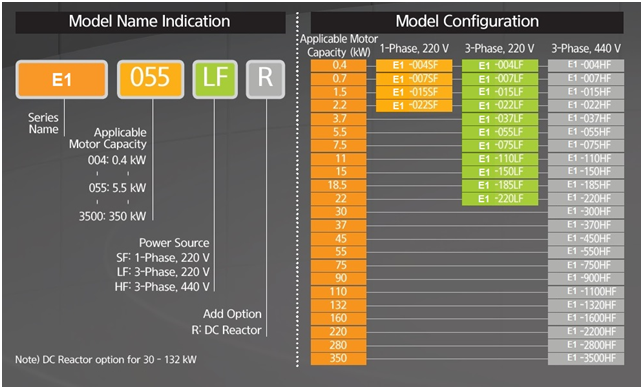Open the Model Name Indication header
The height and width of the screenshot is (389, 643).
[150, 22]
